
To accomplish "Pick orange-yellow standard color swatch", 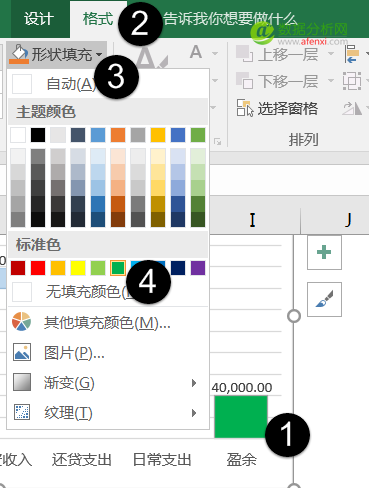I will [x=58, y=268].
